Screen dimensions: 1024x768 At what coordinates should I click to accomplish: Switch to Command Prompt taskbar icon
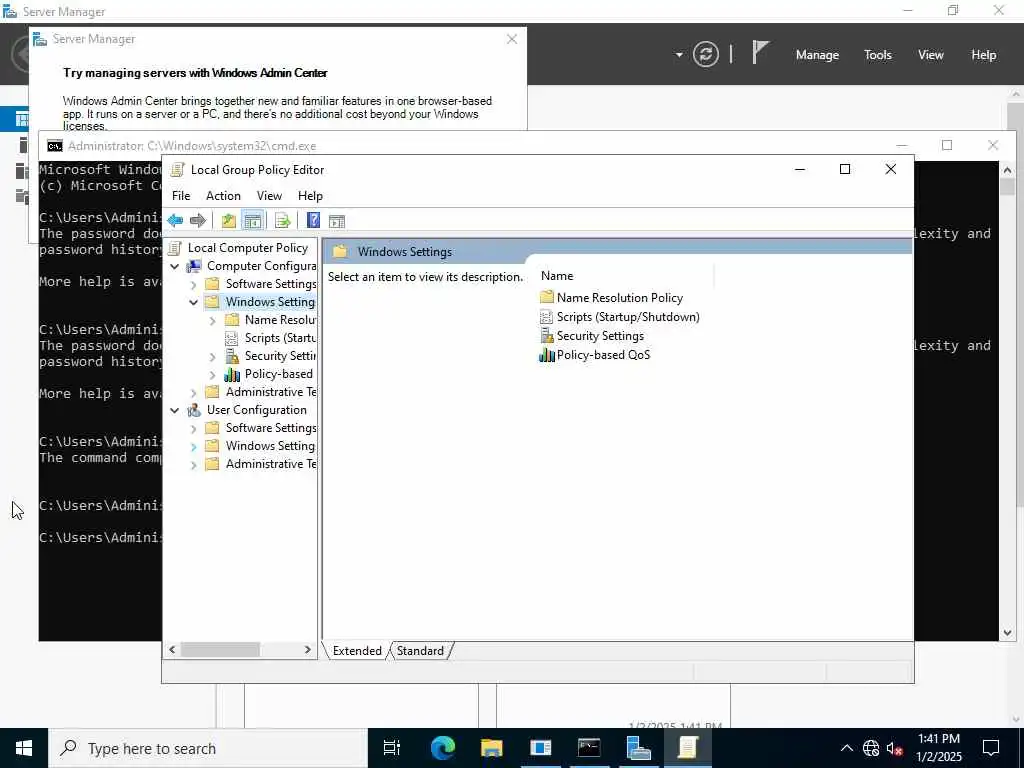click(x=589, y=748)
